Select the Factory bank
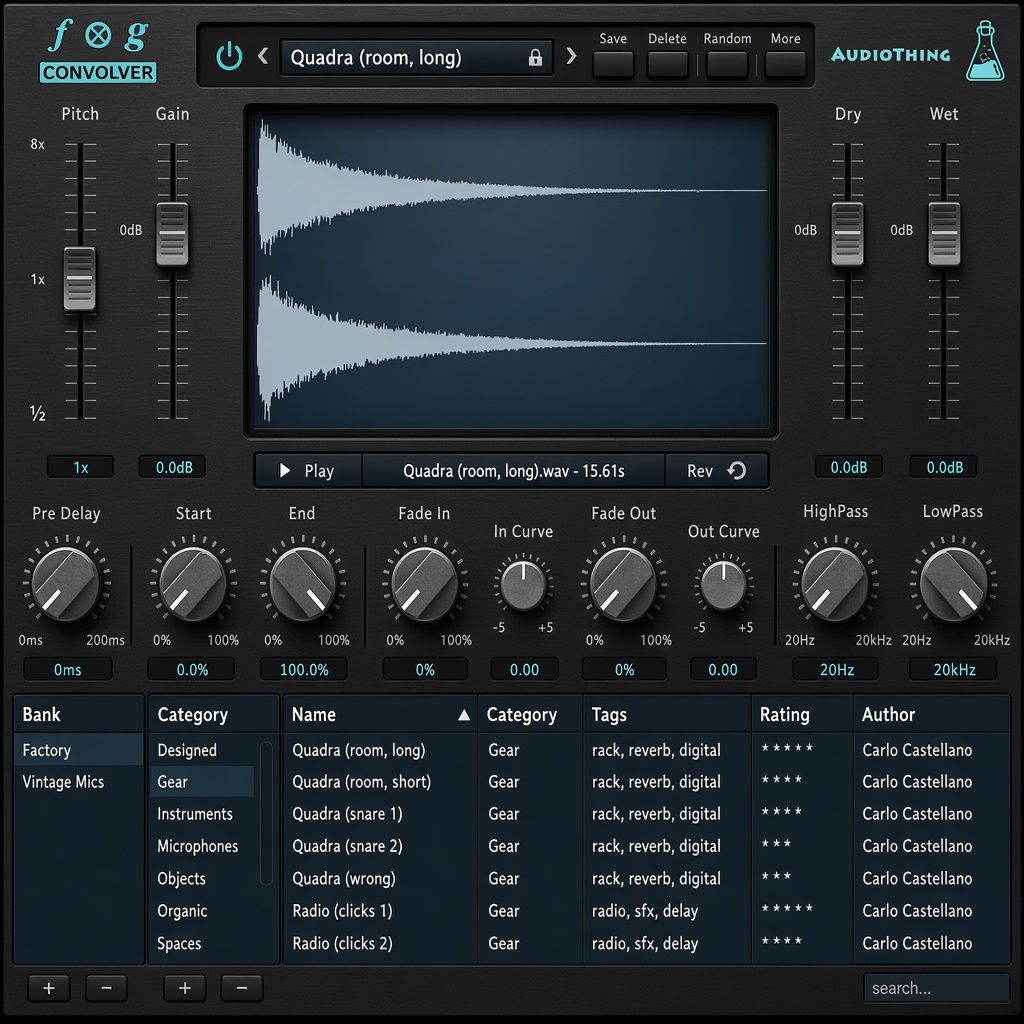 point(78,750)
